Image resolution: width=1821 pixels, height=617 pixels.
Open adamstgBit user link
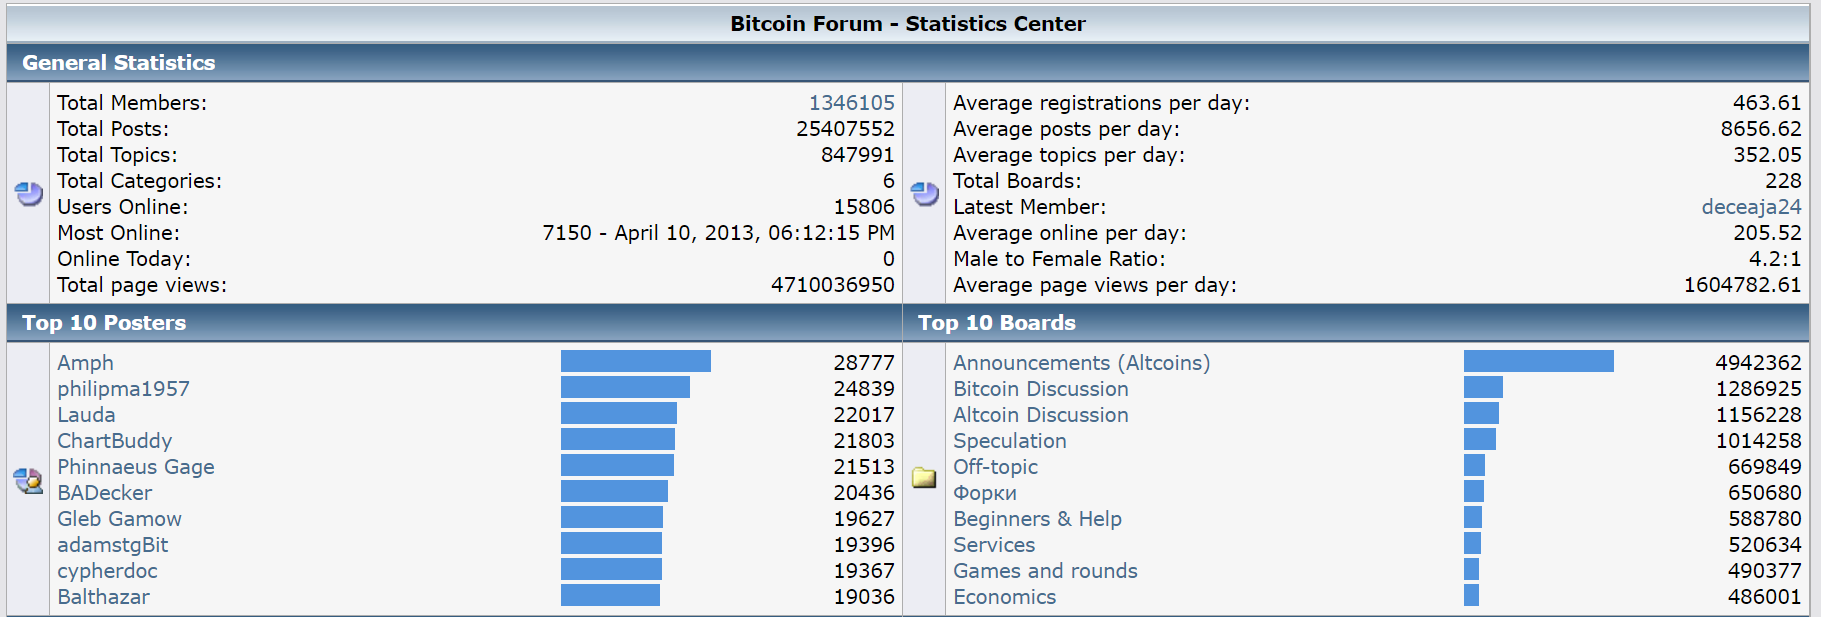click(x=112, y=545)
